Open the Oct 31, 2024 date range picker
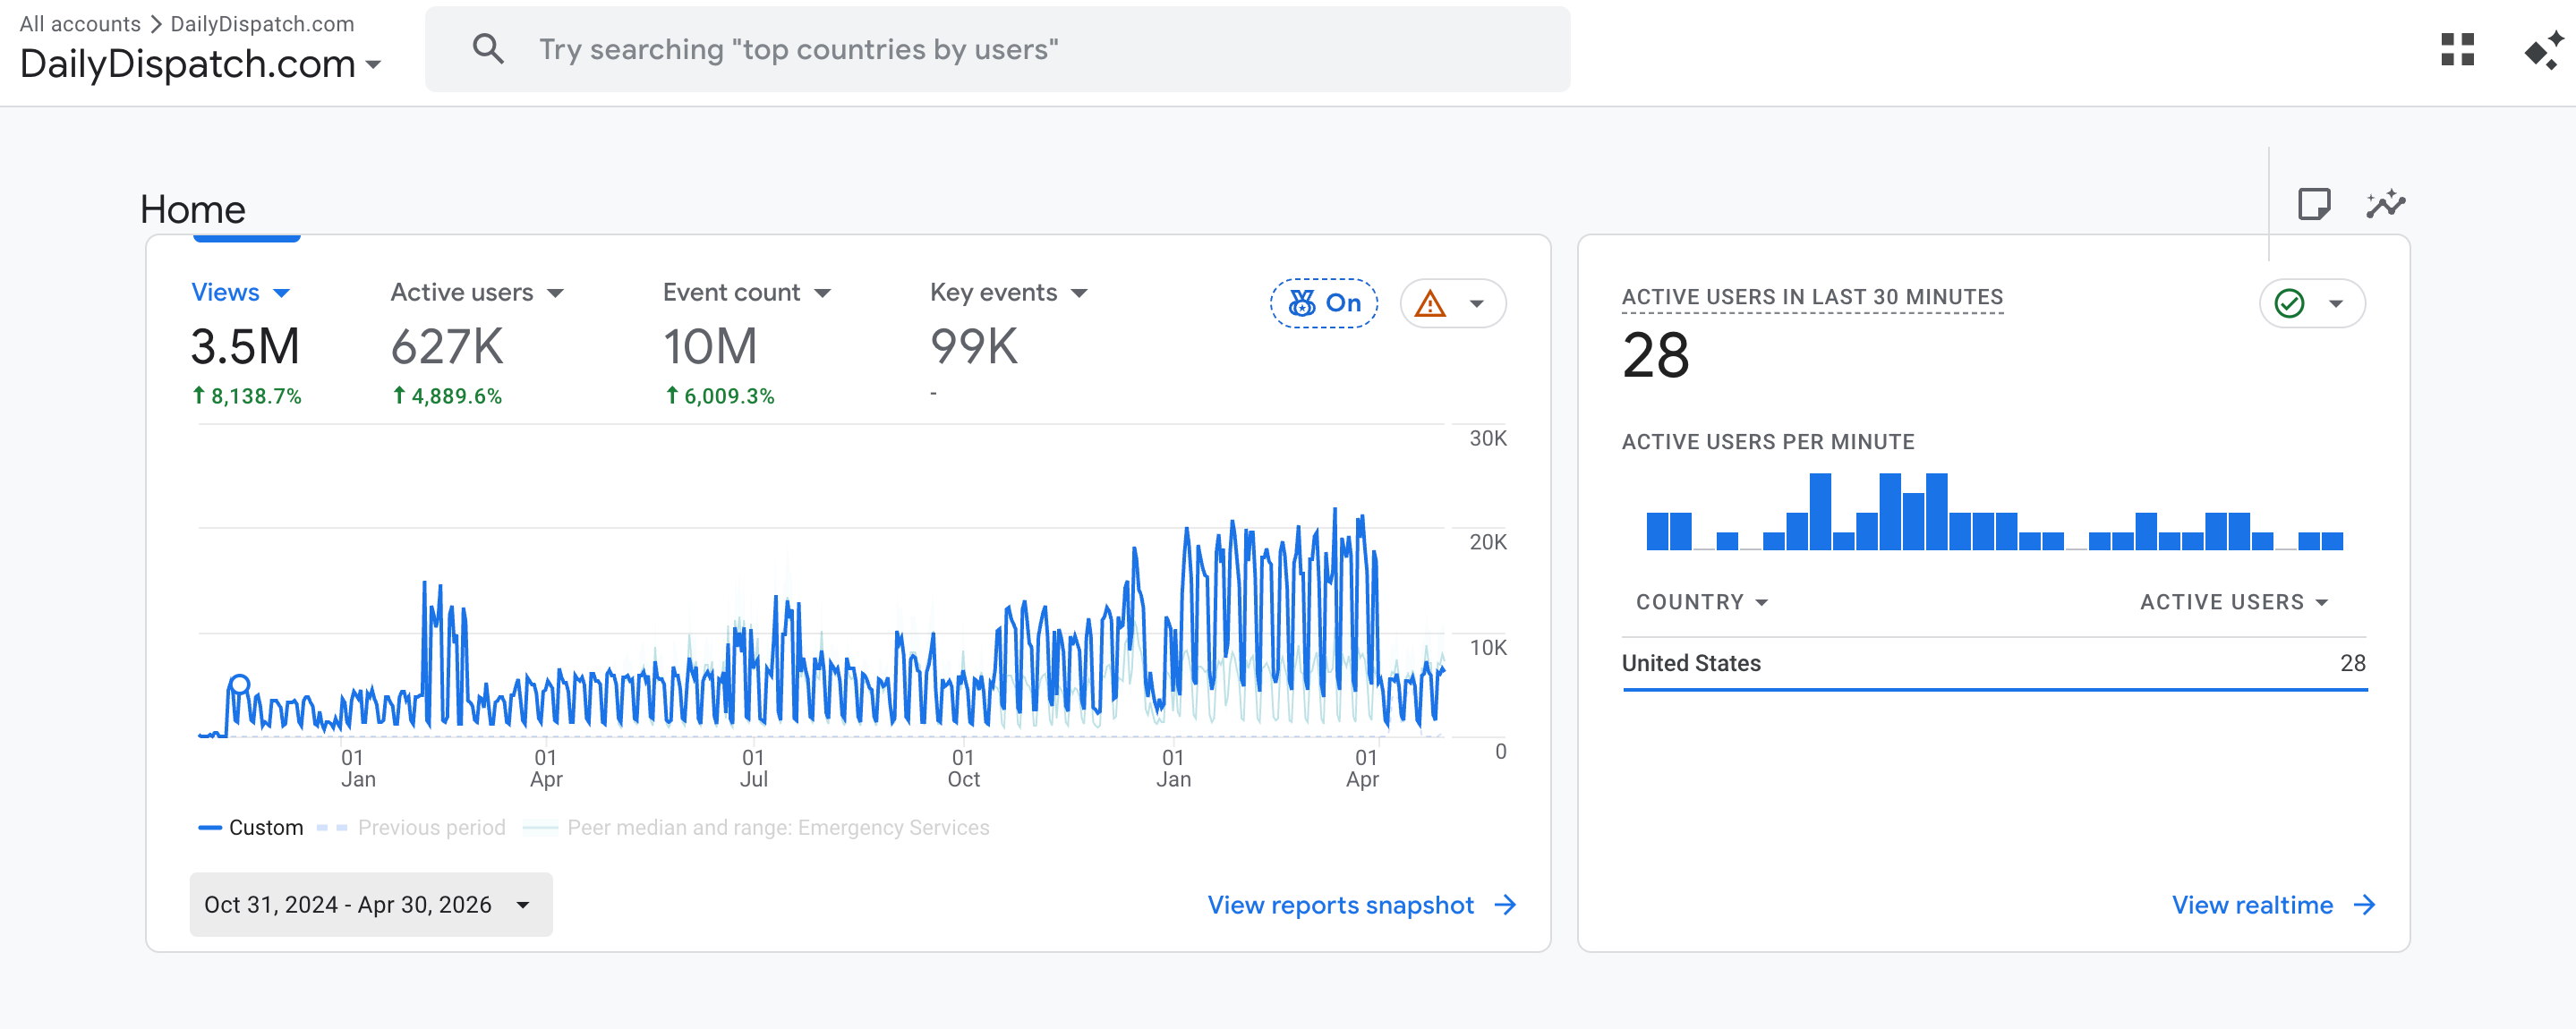 (371, 905)
